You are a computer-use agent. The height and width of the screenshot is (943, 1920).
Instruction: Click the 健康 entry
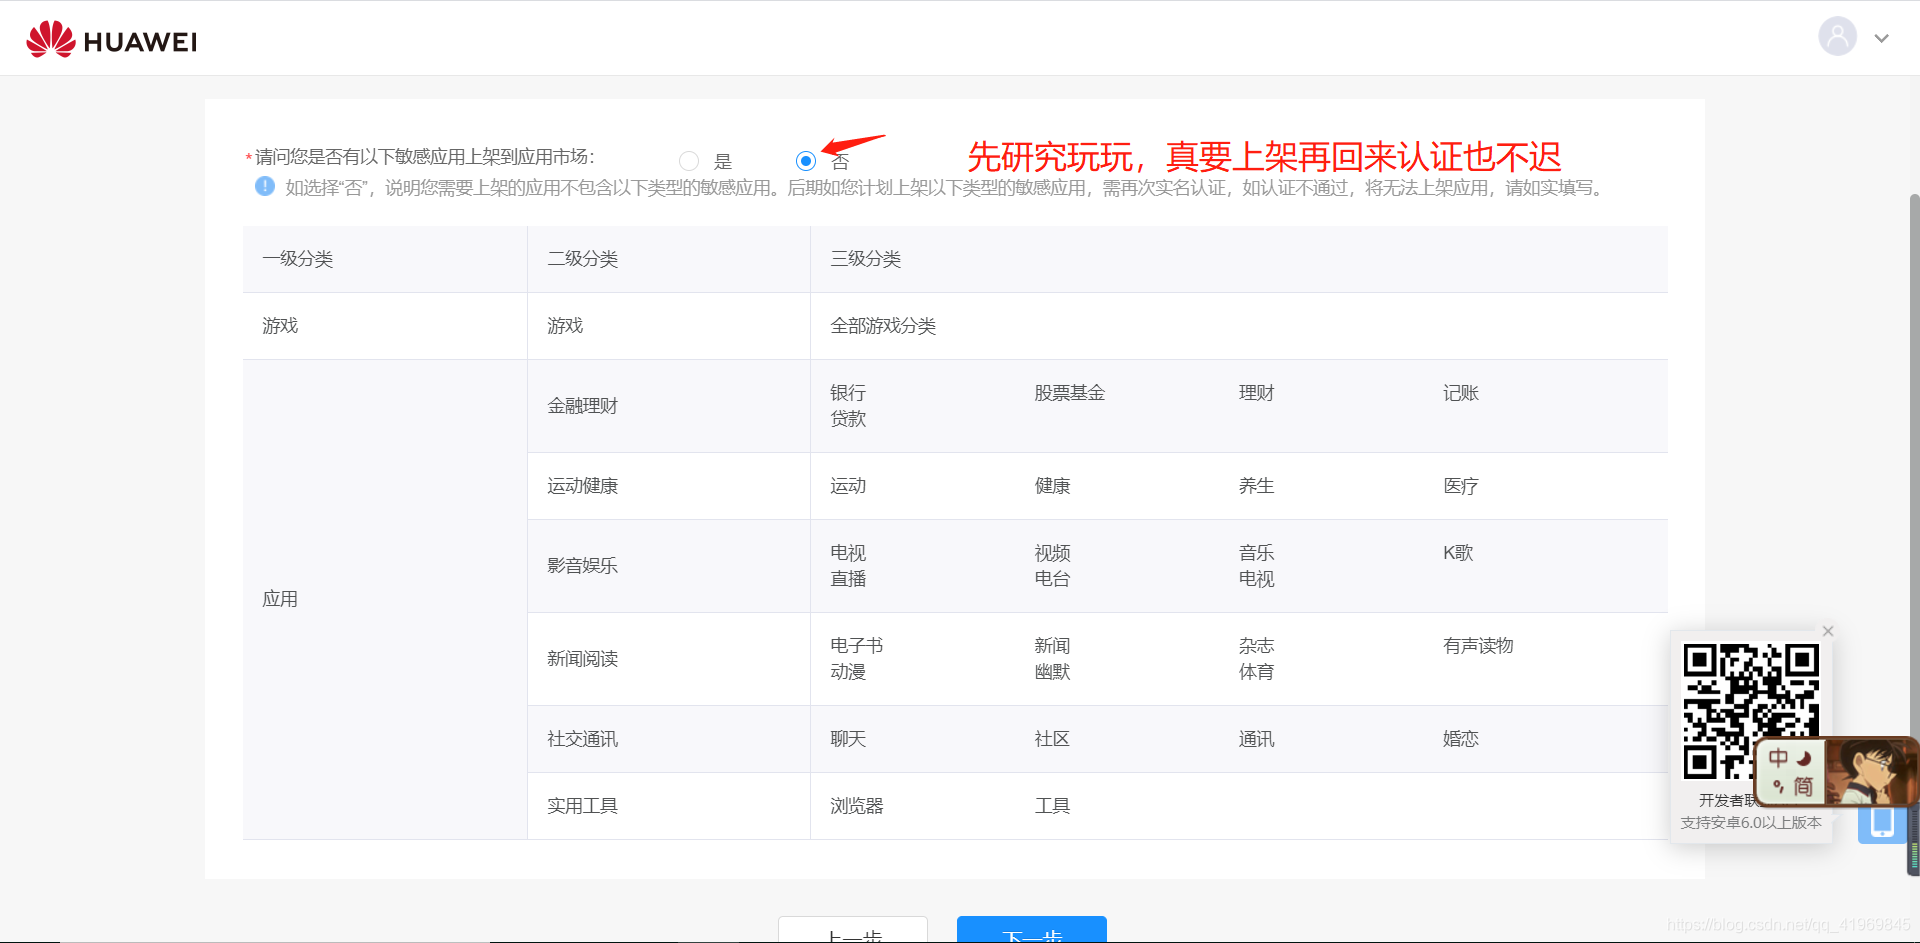pyautogui.click(x=1053, y=486)
